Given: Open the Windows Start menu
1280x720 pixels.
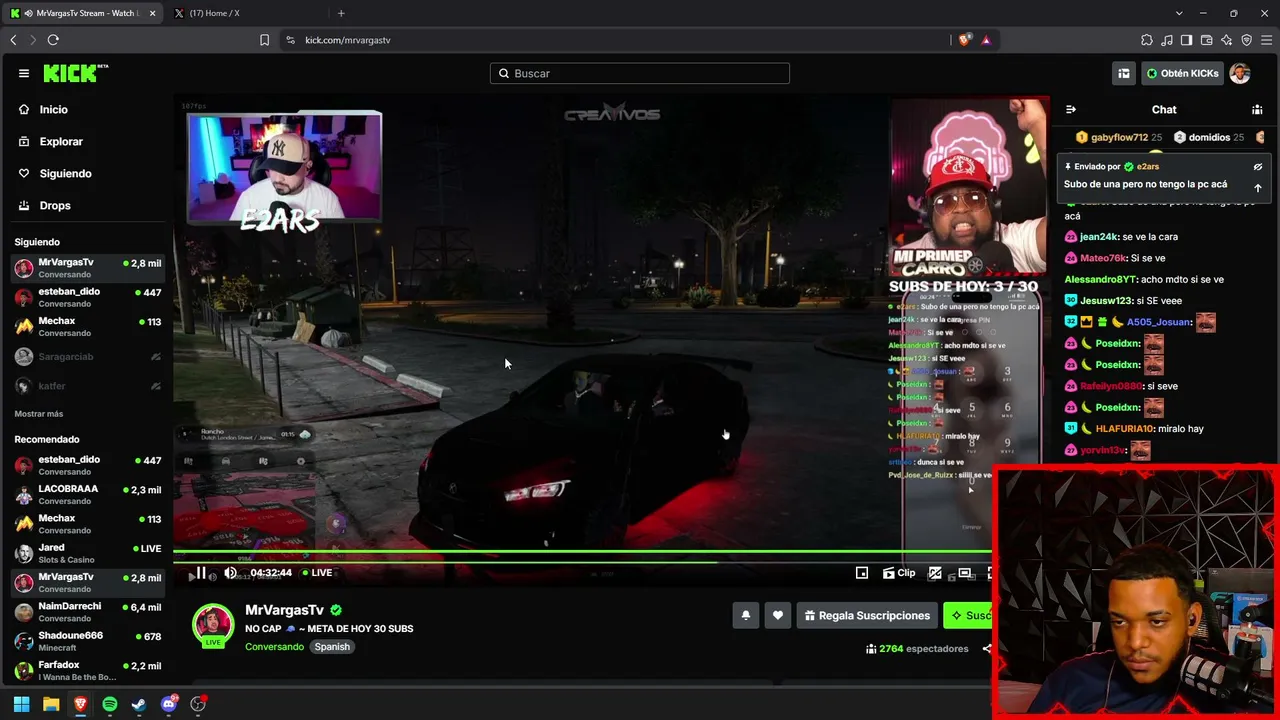Looking at the screenshot, I should (x=21, y=704).
